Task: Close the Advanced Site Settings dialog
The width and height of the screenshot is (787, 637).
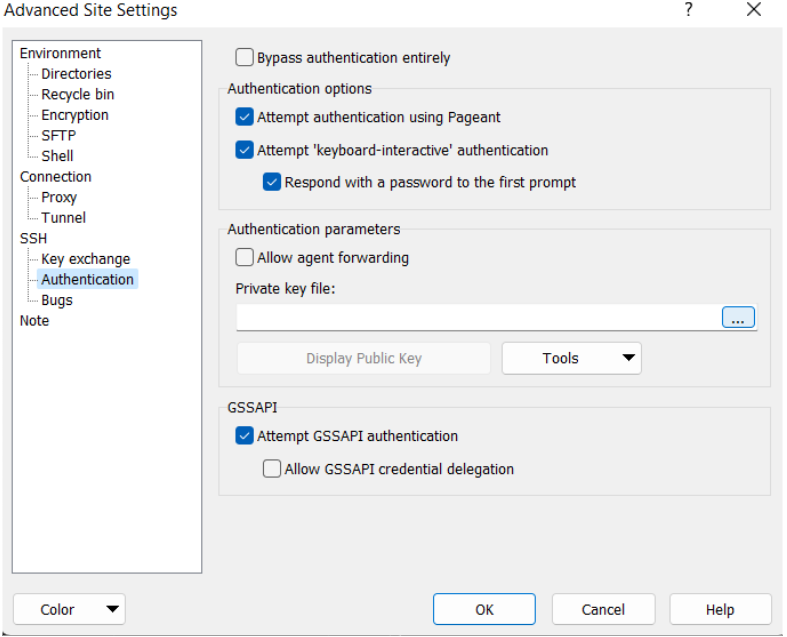Action: (754, 10)
